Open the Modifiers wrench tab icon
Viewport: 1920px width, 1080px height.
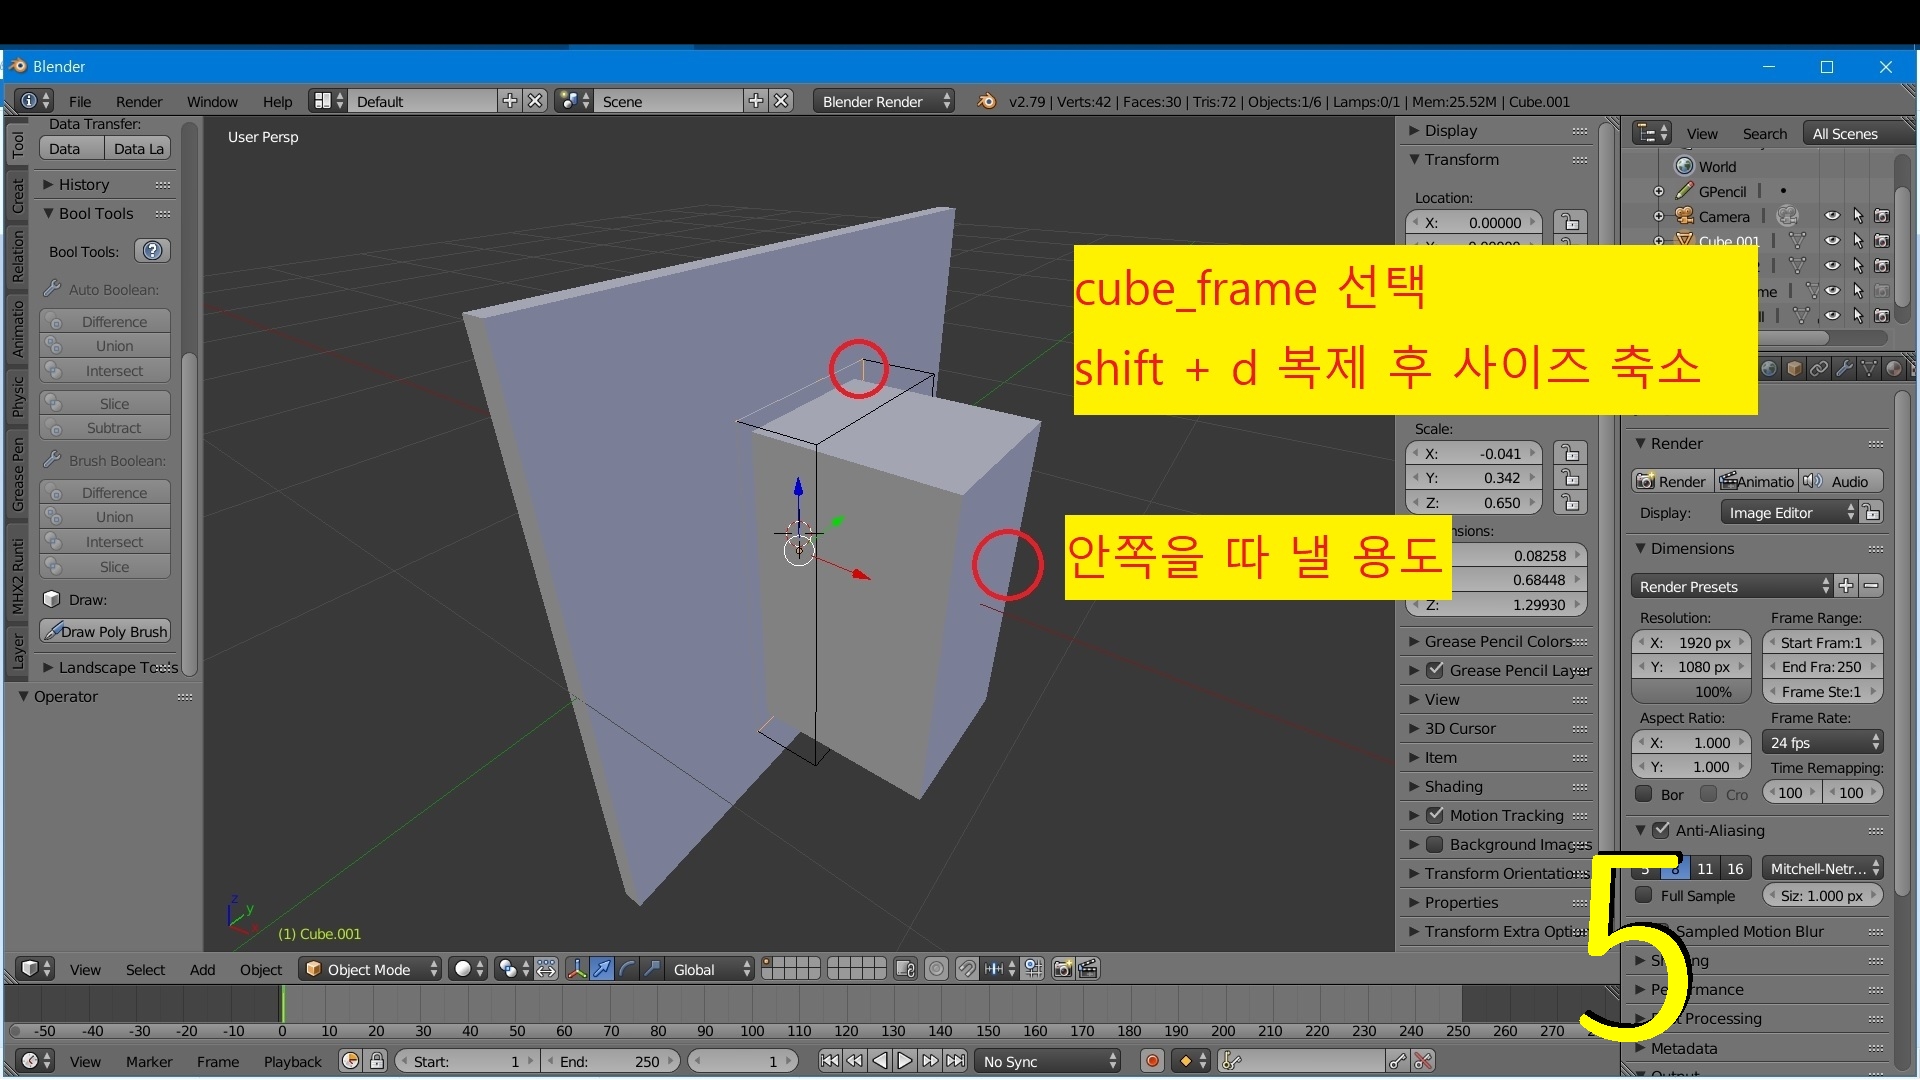[x=1845, y=369]
